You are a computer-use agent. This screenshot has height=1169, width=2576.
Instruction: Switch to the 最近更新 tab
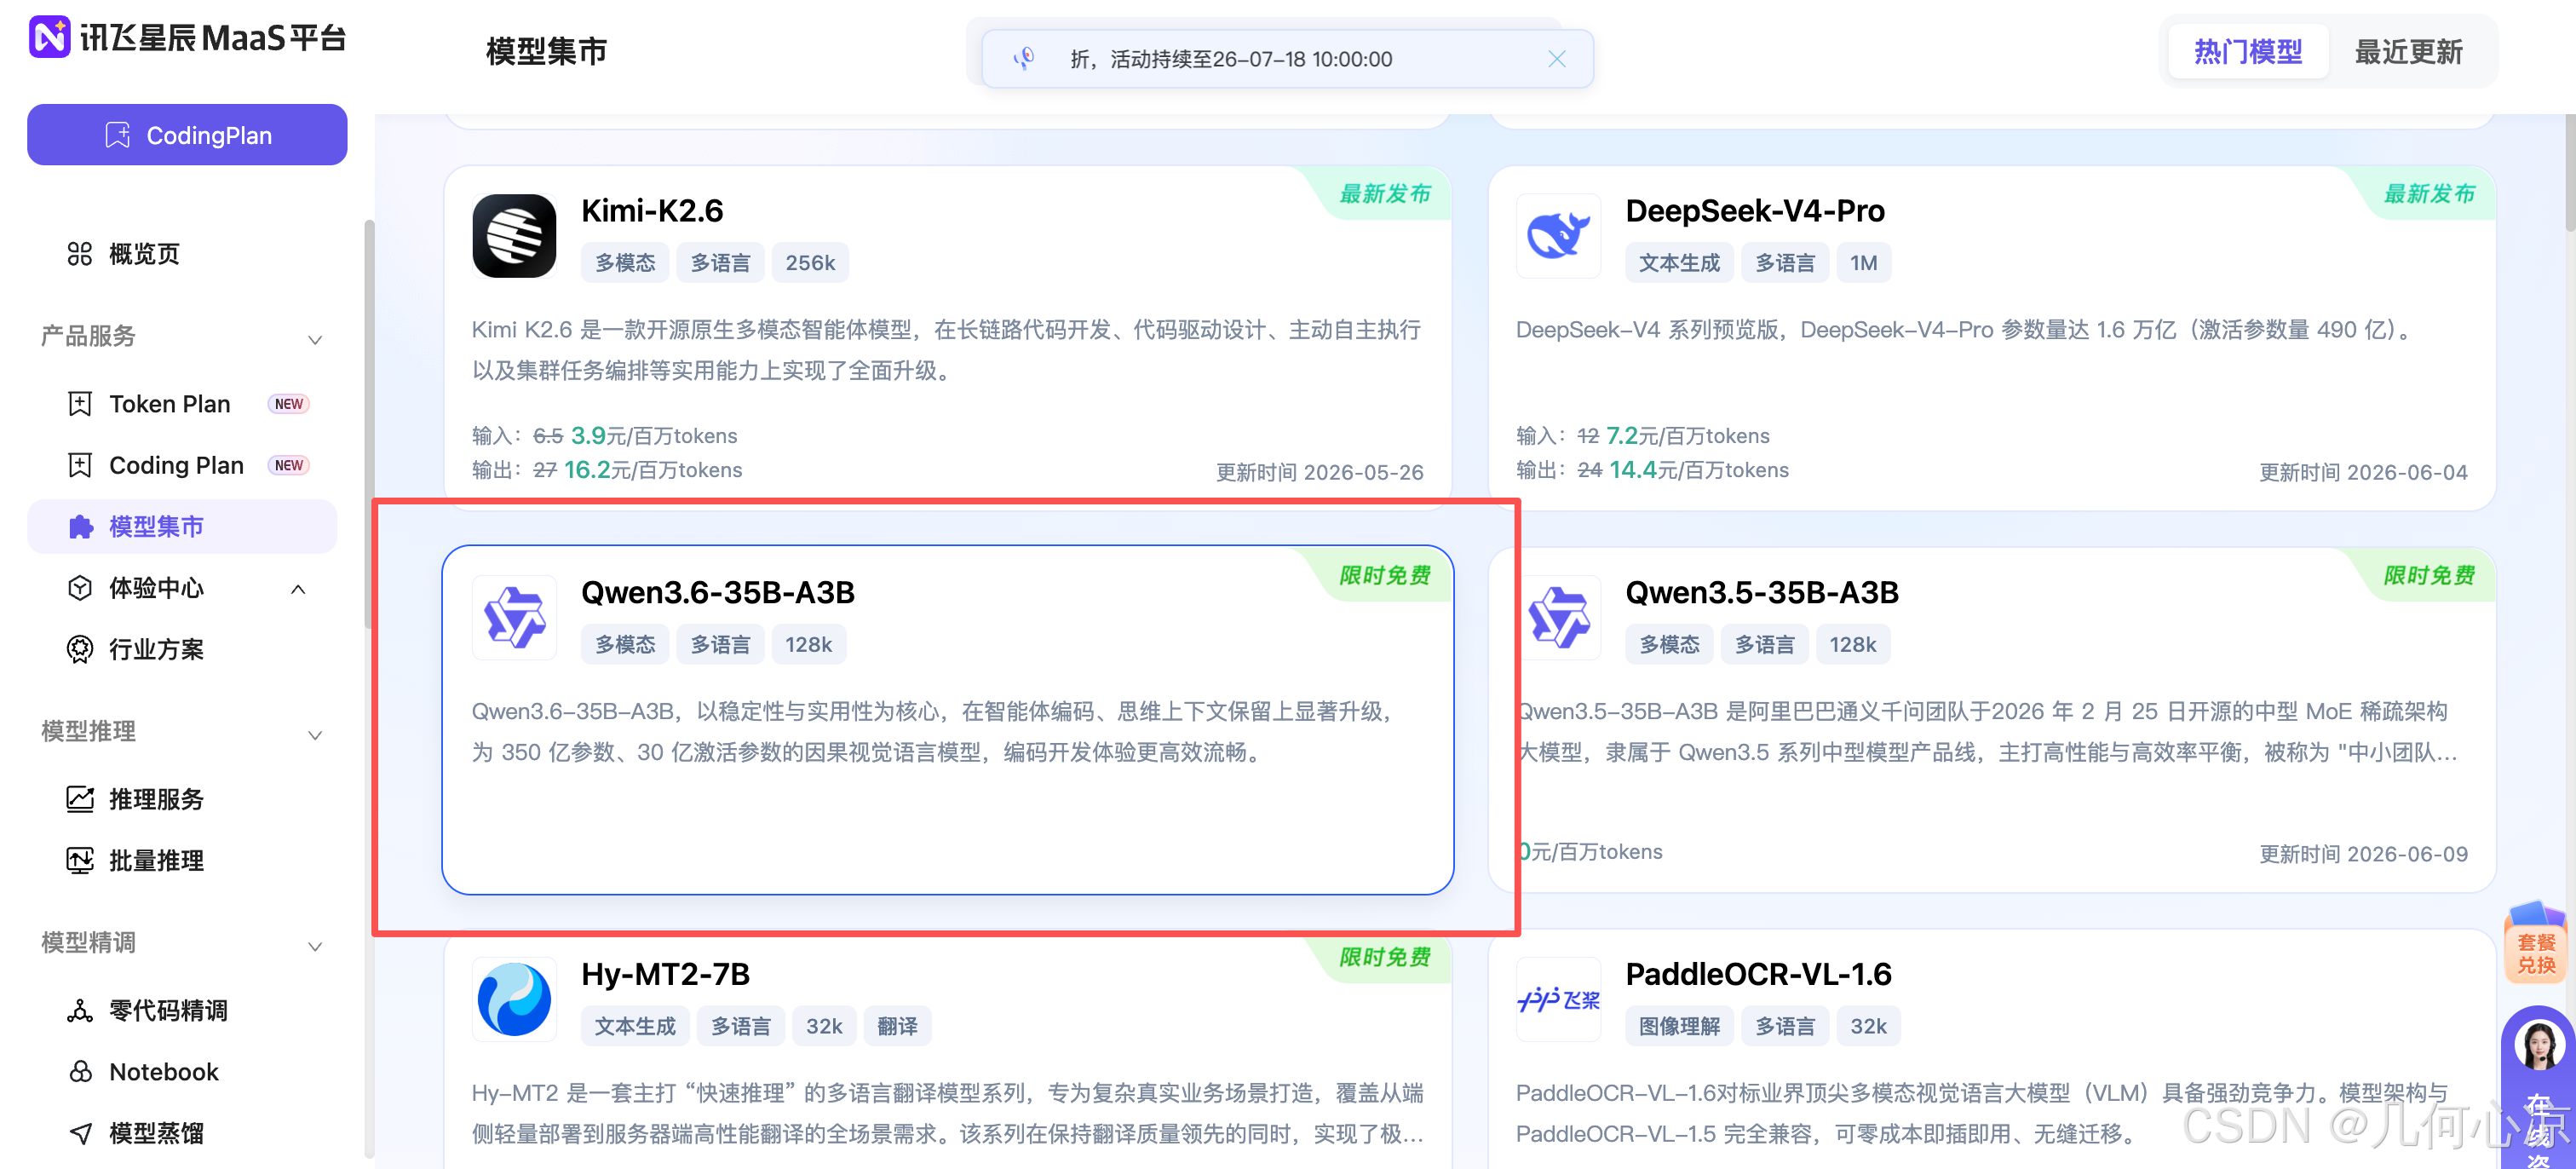click(2407, 52)
